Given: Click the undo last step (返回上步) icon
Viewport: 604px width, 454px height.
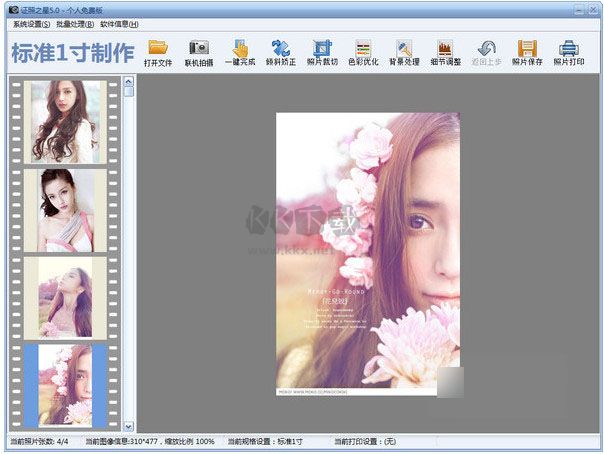Looking at the screenshot, I should point(486,48).
